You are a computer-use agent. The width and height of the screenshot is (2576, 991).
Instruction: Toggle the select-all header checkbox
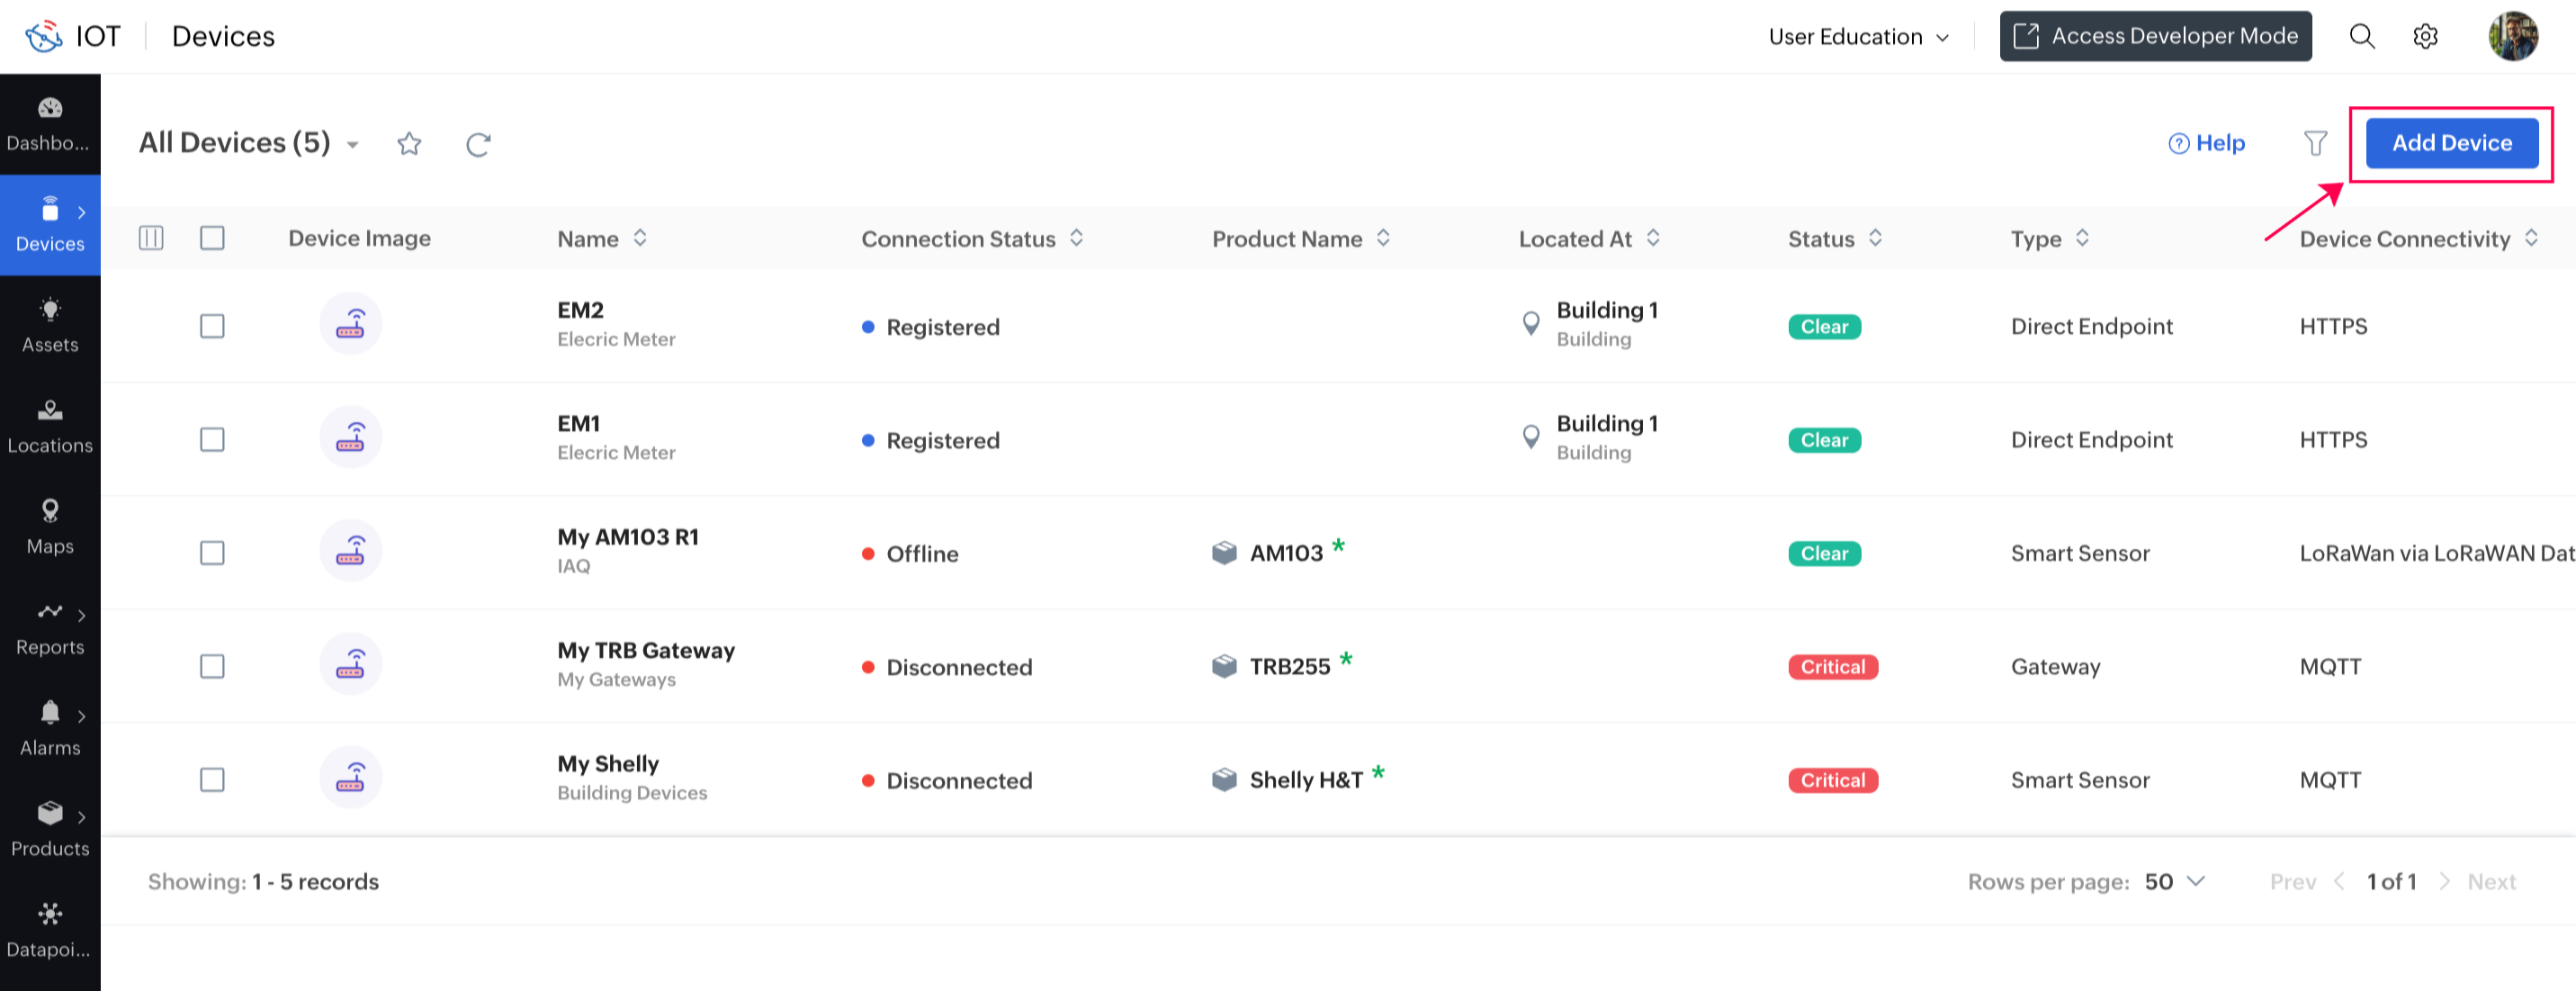click(212, 238)
